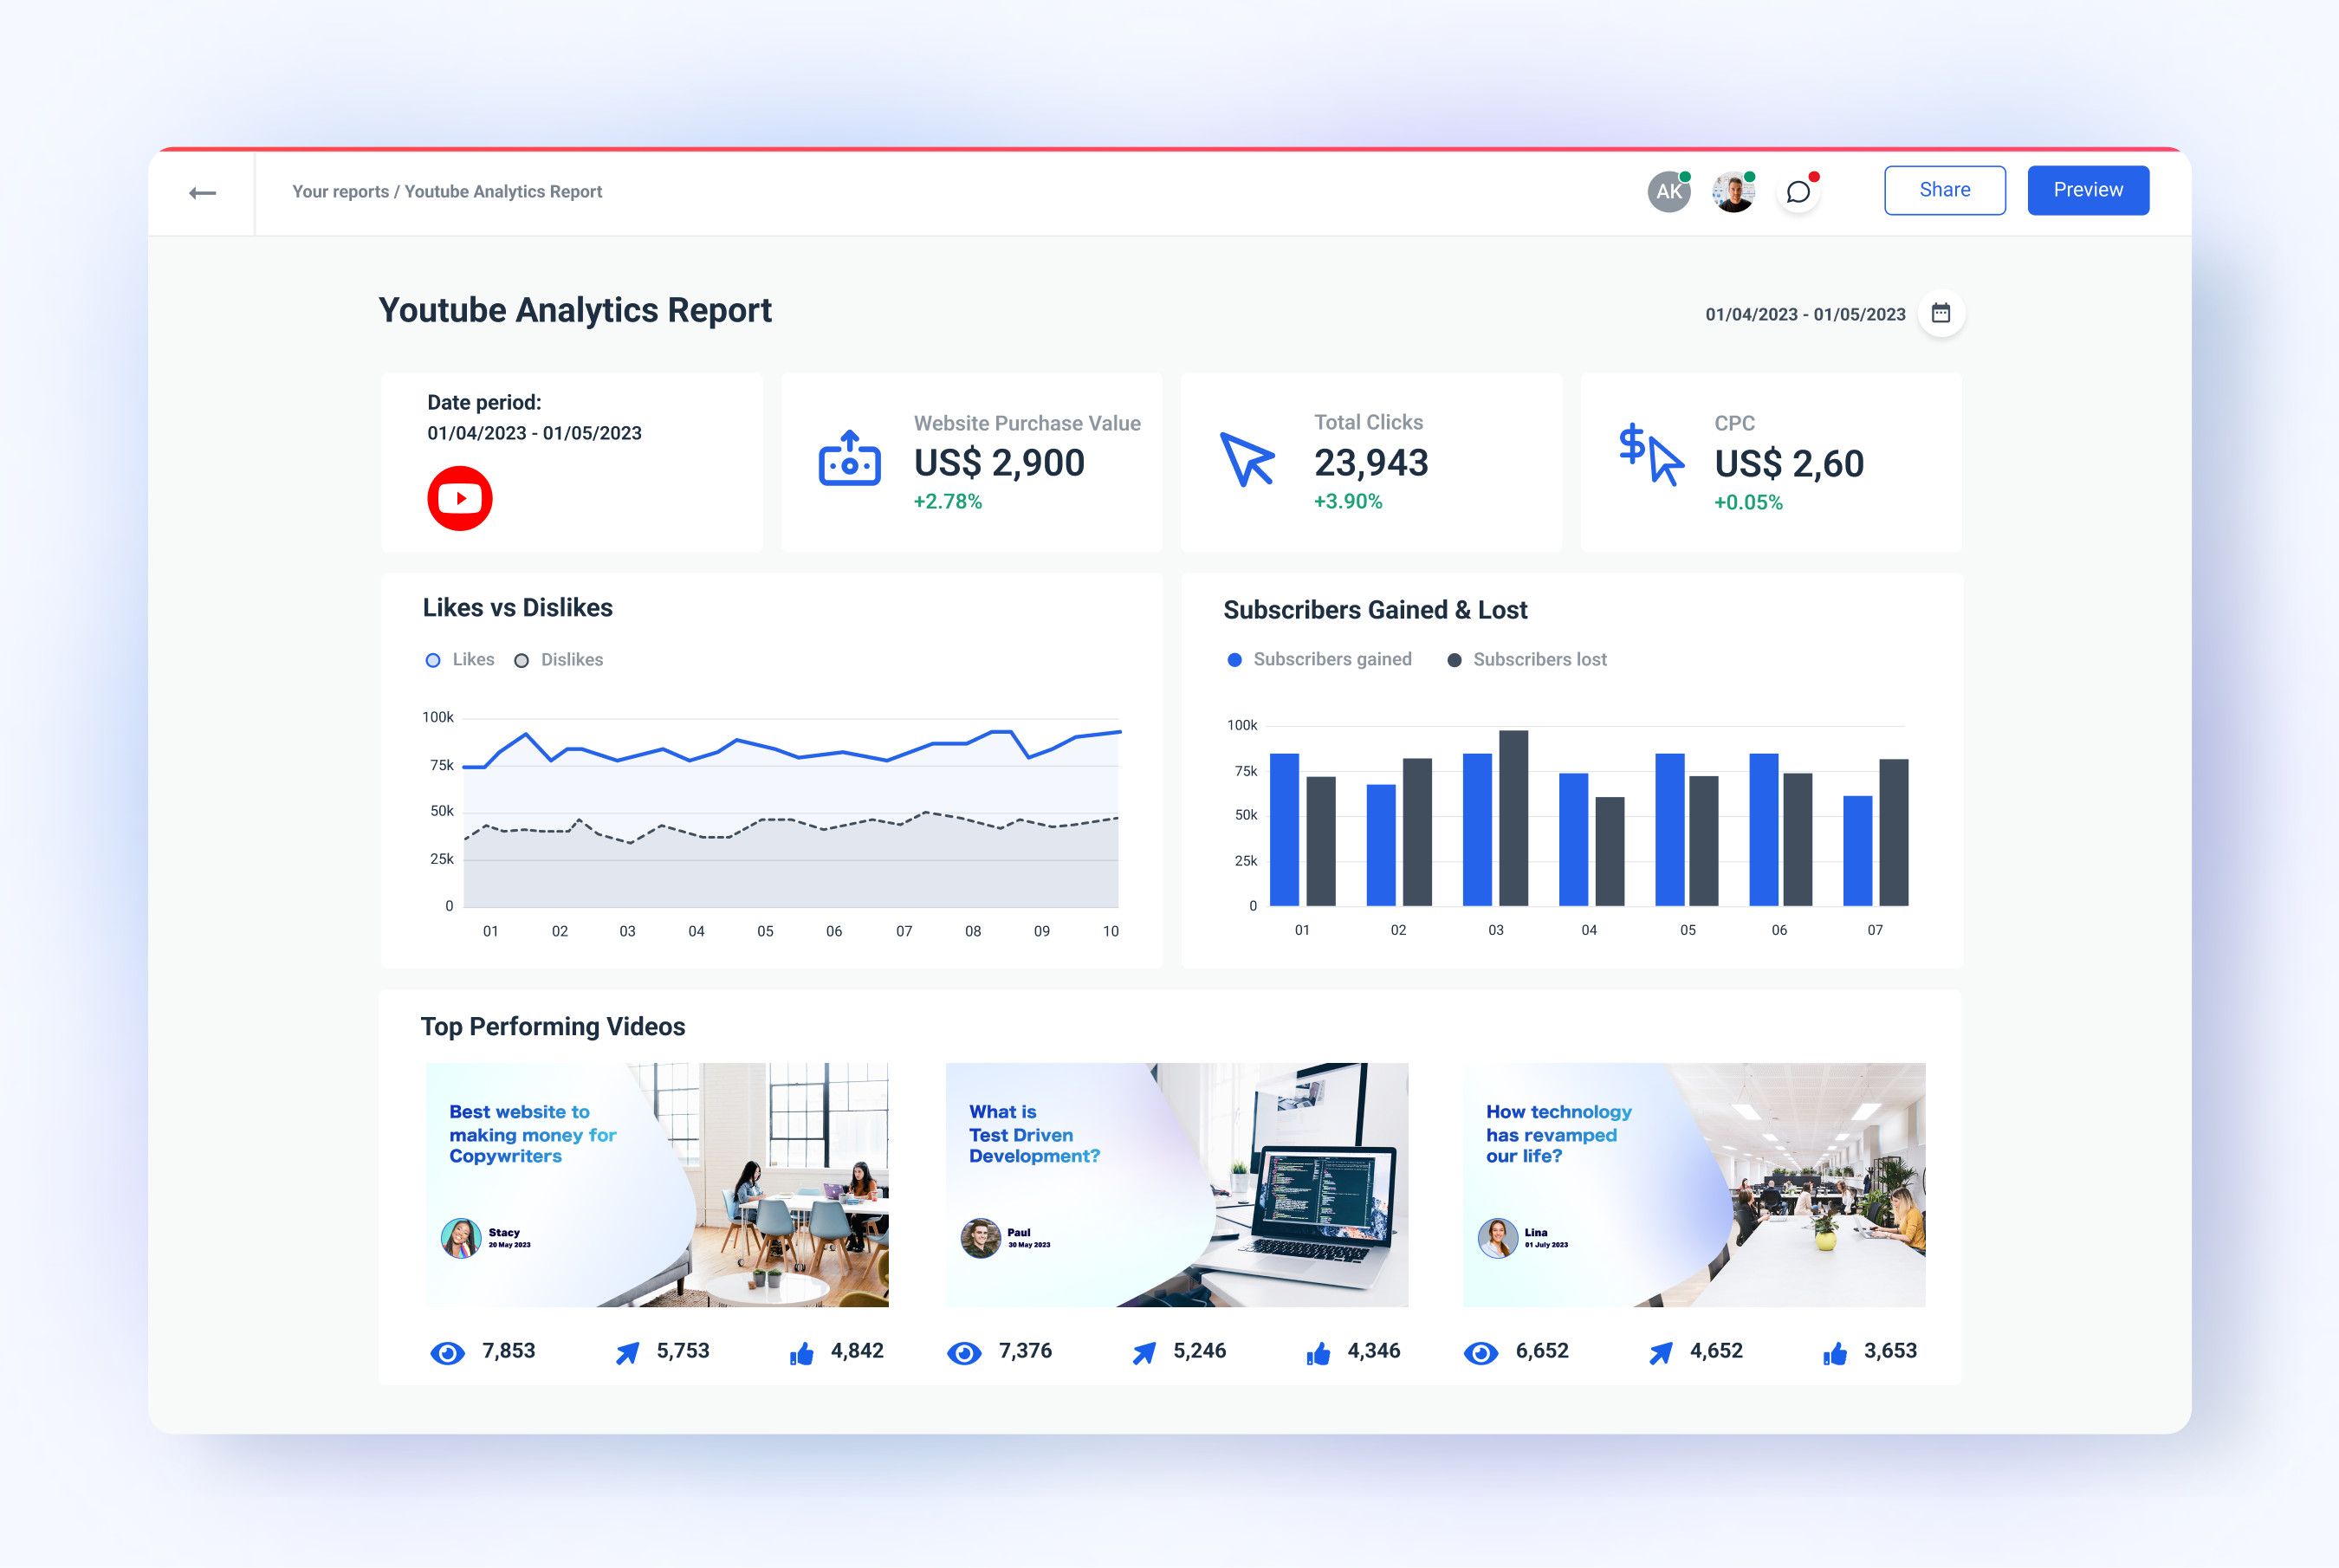Click the Share button

tap(1944, 189)
